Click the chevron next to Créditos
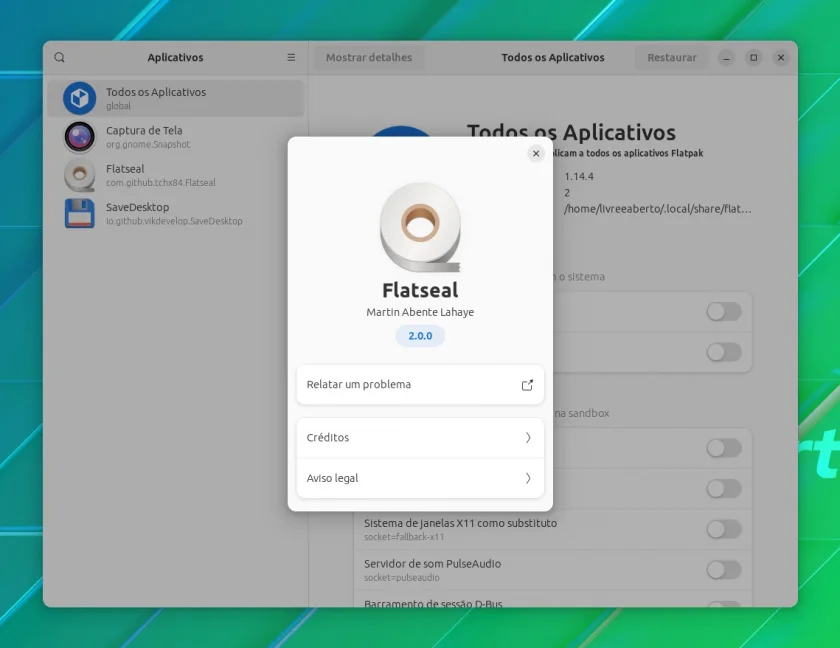Image resolution: width=840 pixels, height=648 pixels. [528, 438]
